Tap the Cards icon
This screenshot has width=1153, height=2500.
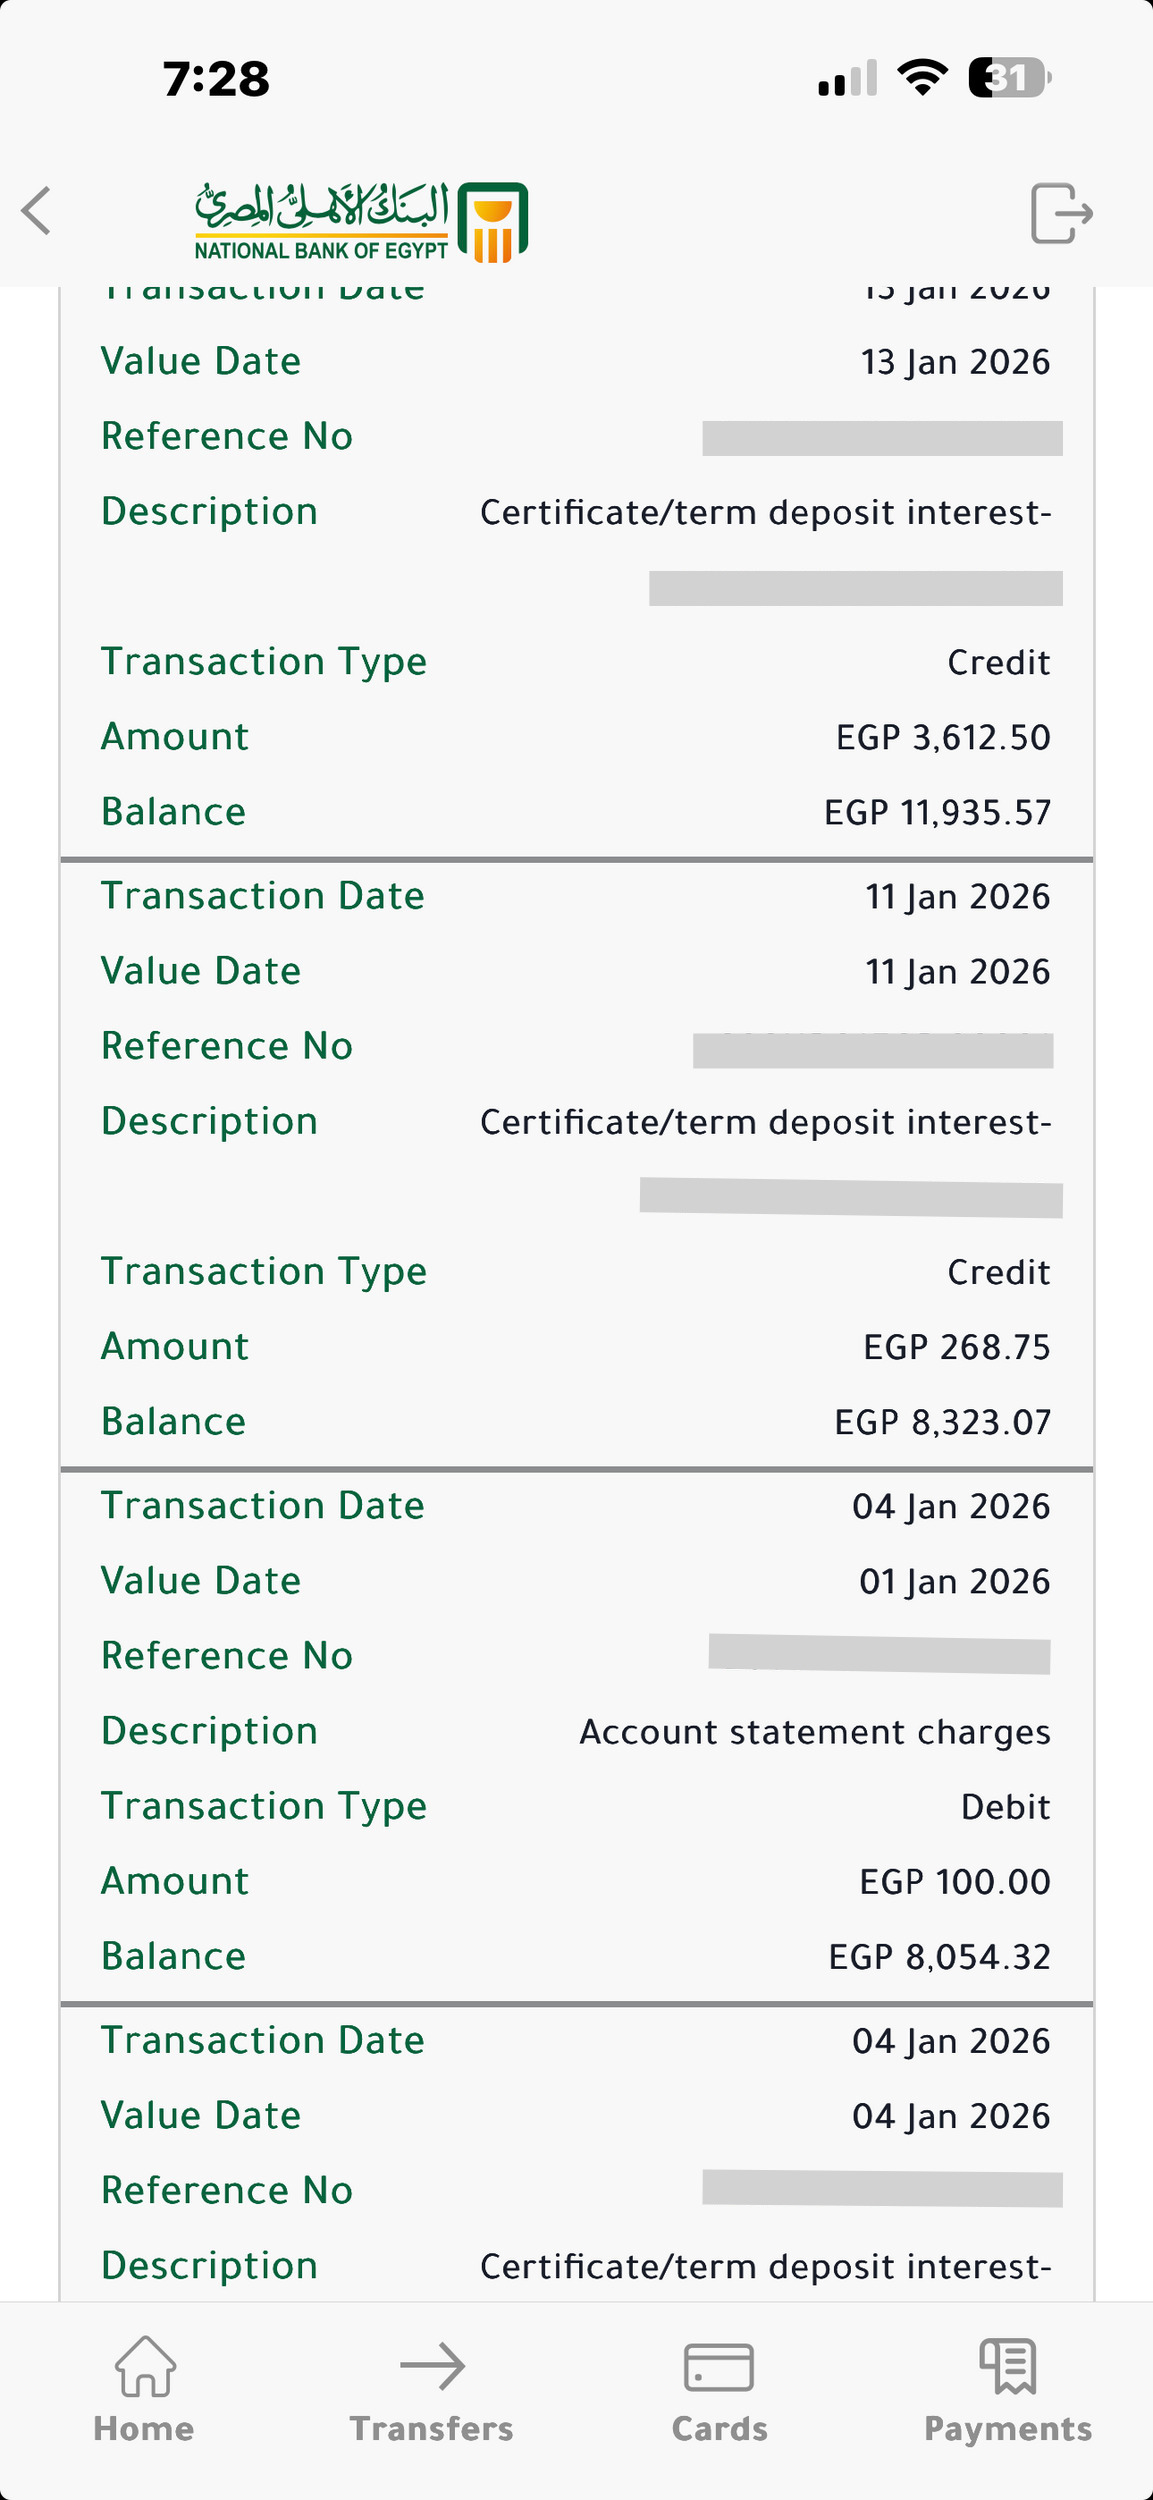click(719, 2366)
